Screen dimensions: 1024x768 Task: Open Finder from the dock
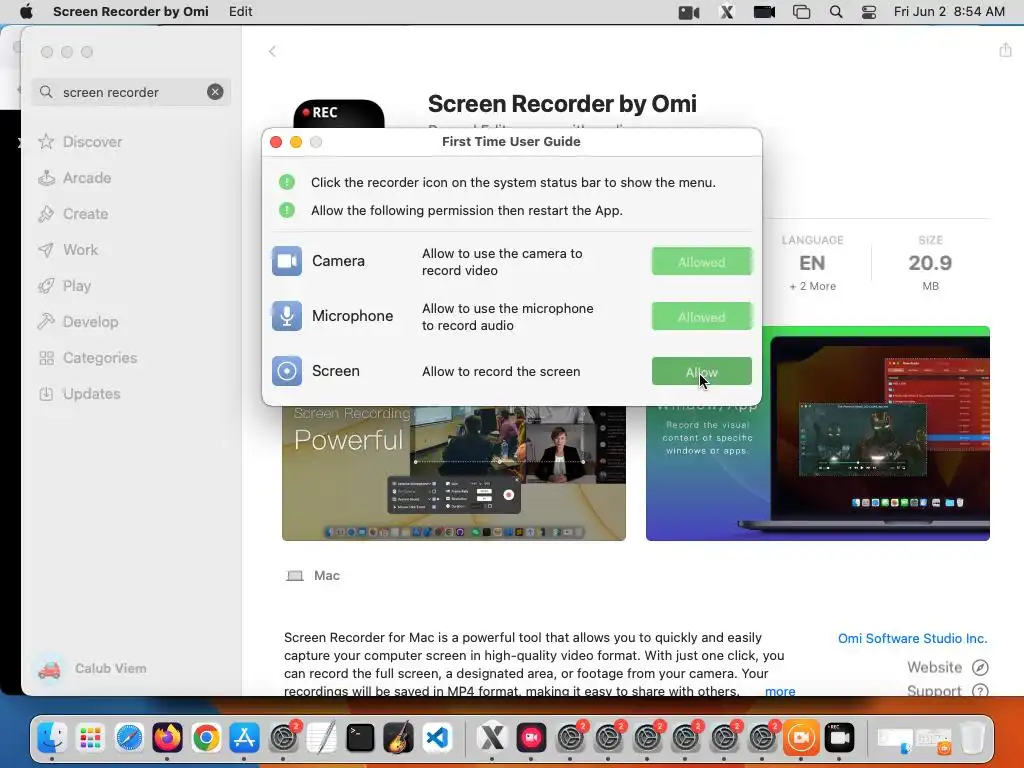52,738
